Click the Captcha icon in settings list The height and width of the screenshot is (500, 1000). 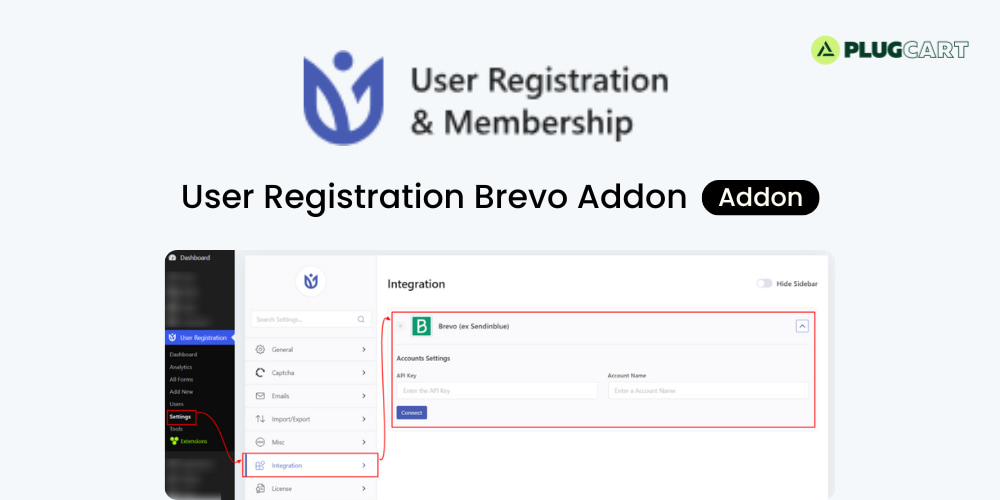[260, 372]
